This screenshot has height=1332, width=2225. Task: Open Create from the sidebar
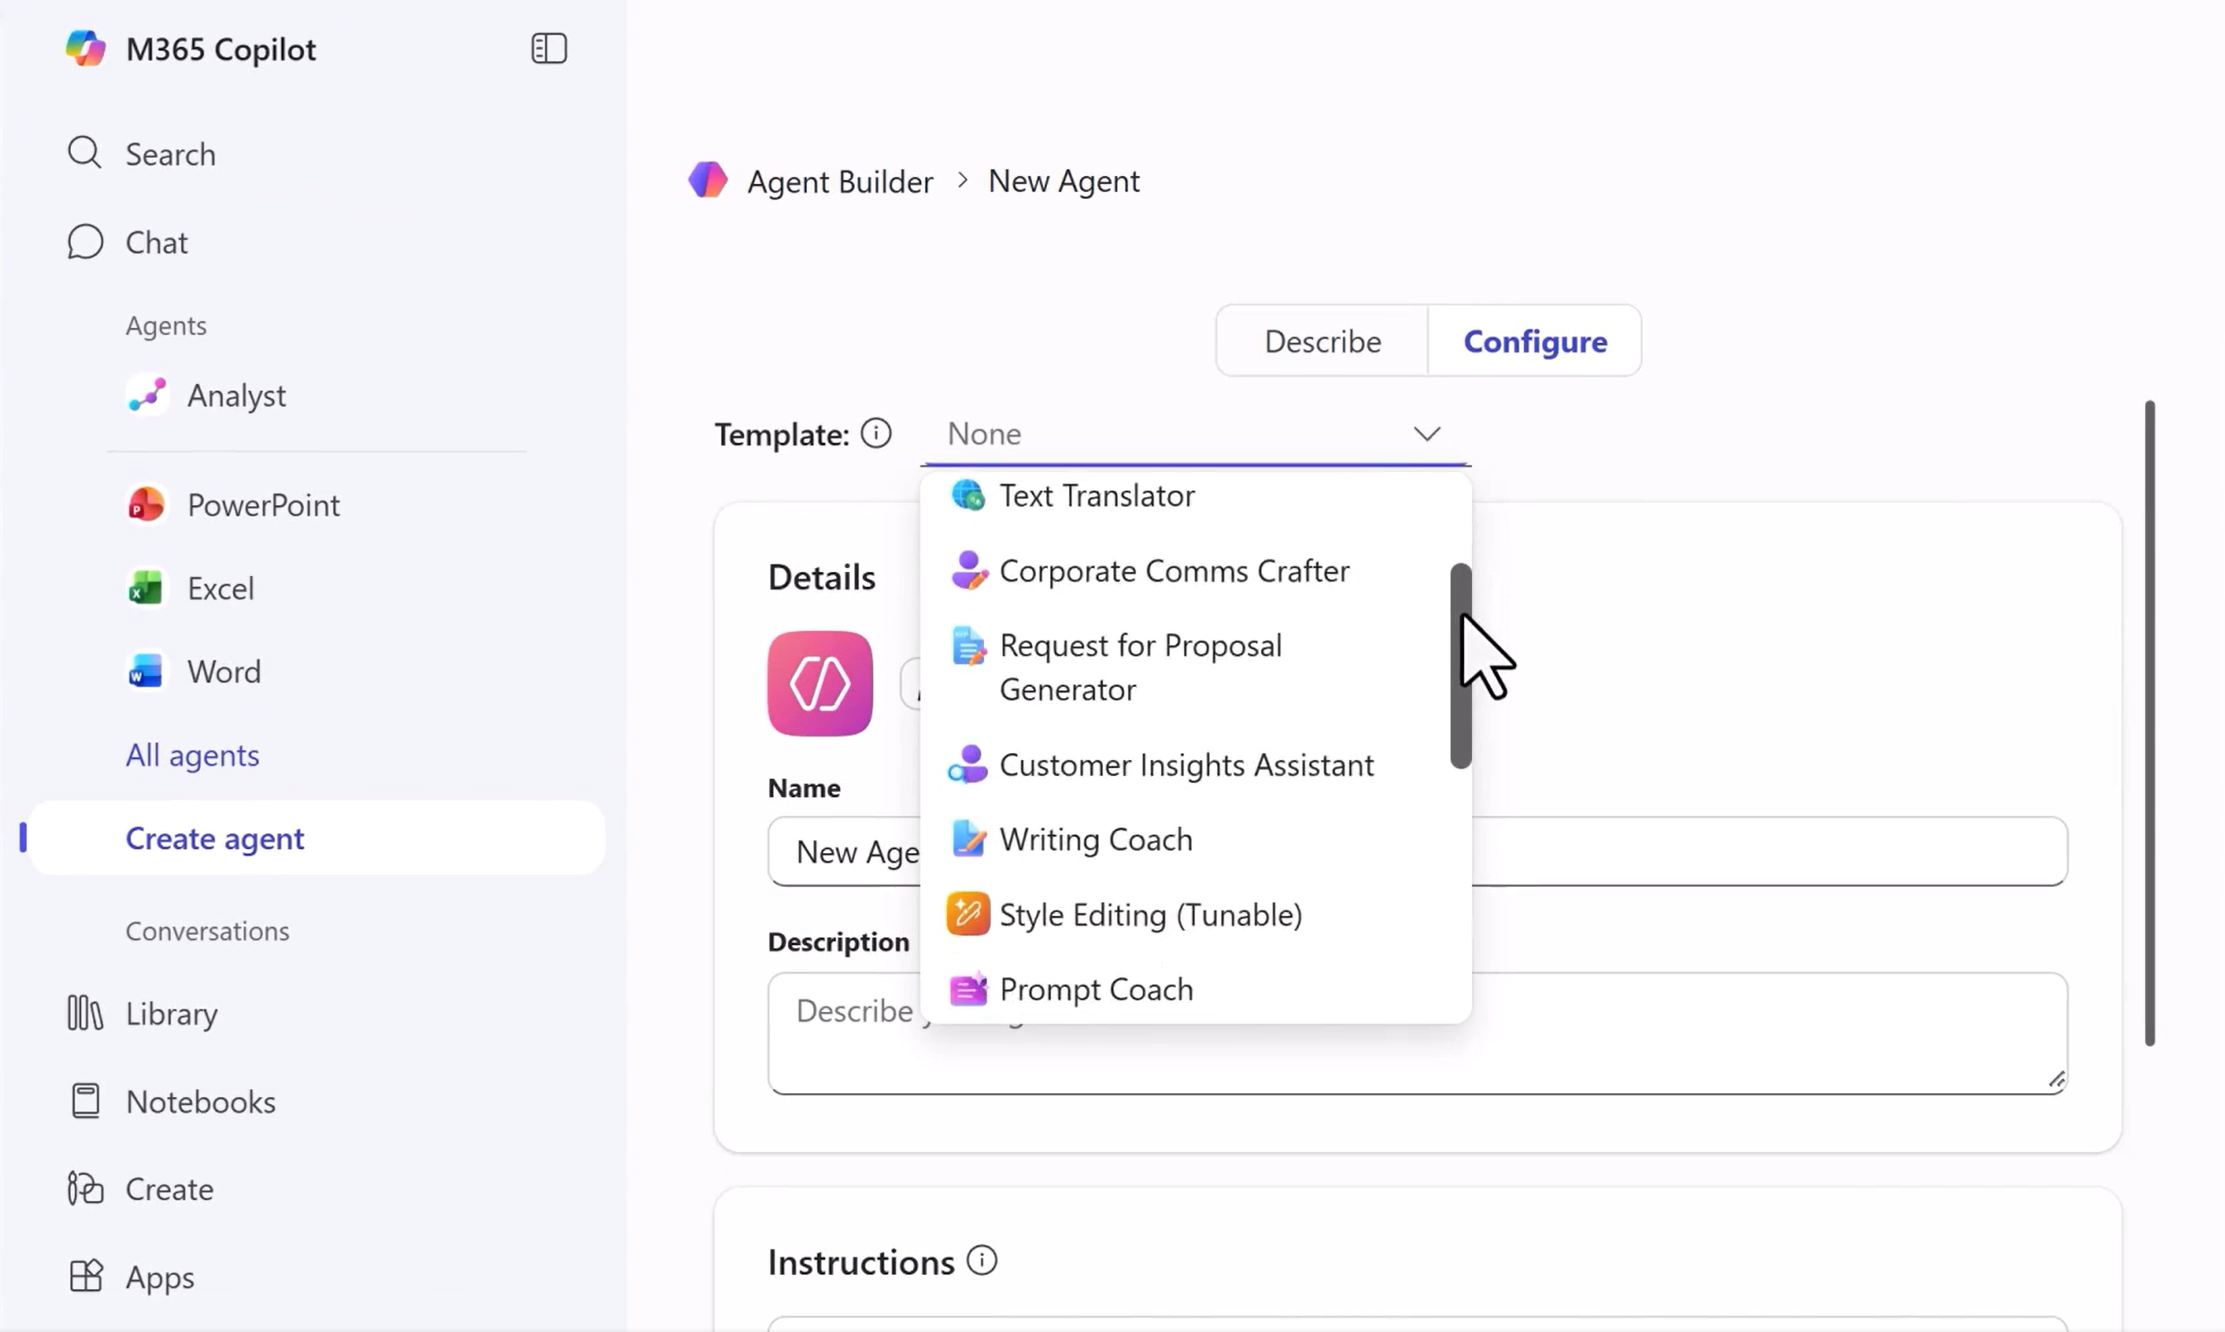point(169,1189)
